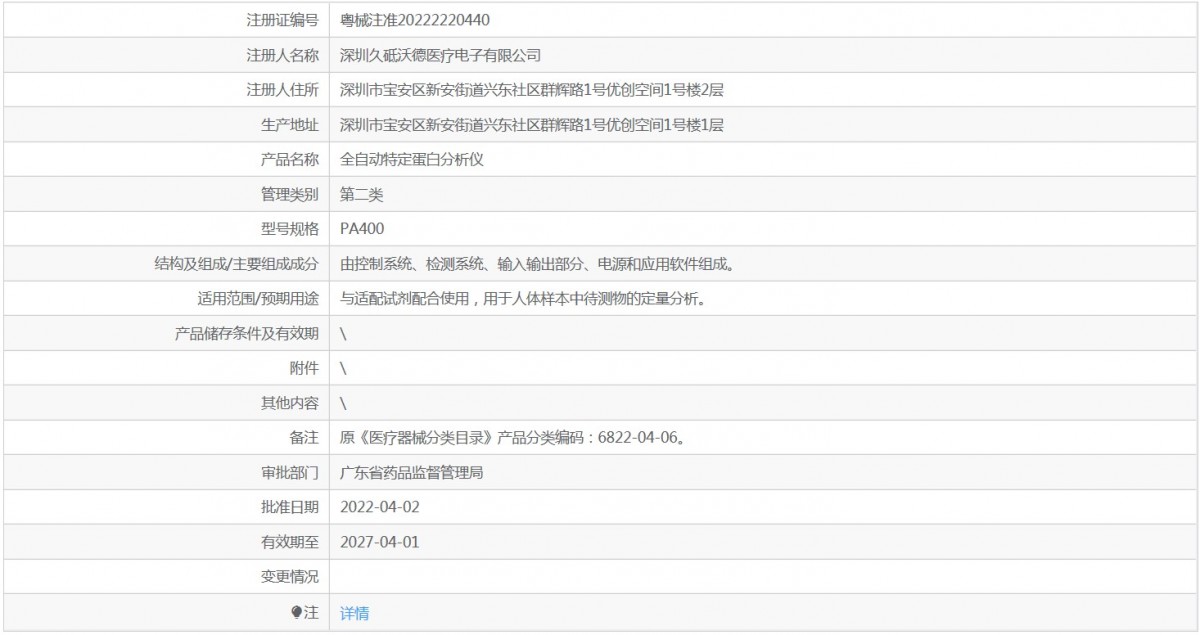This screenshot has height=635, width=1200.
Task: Select the backslash value in 产品储存条件及有效期 row
Action: coord(343,333)
